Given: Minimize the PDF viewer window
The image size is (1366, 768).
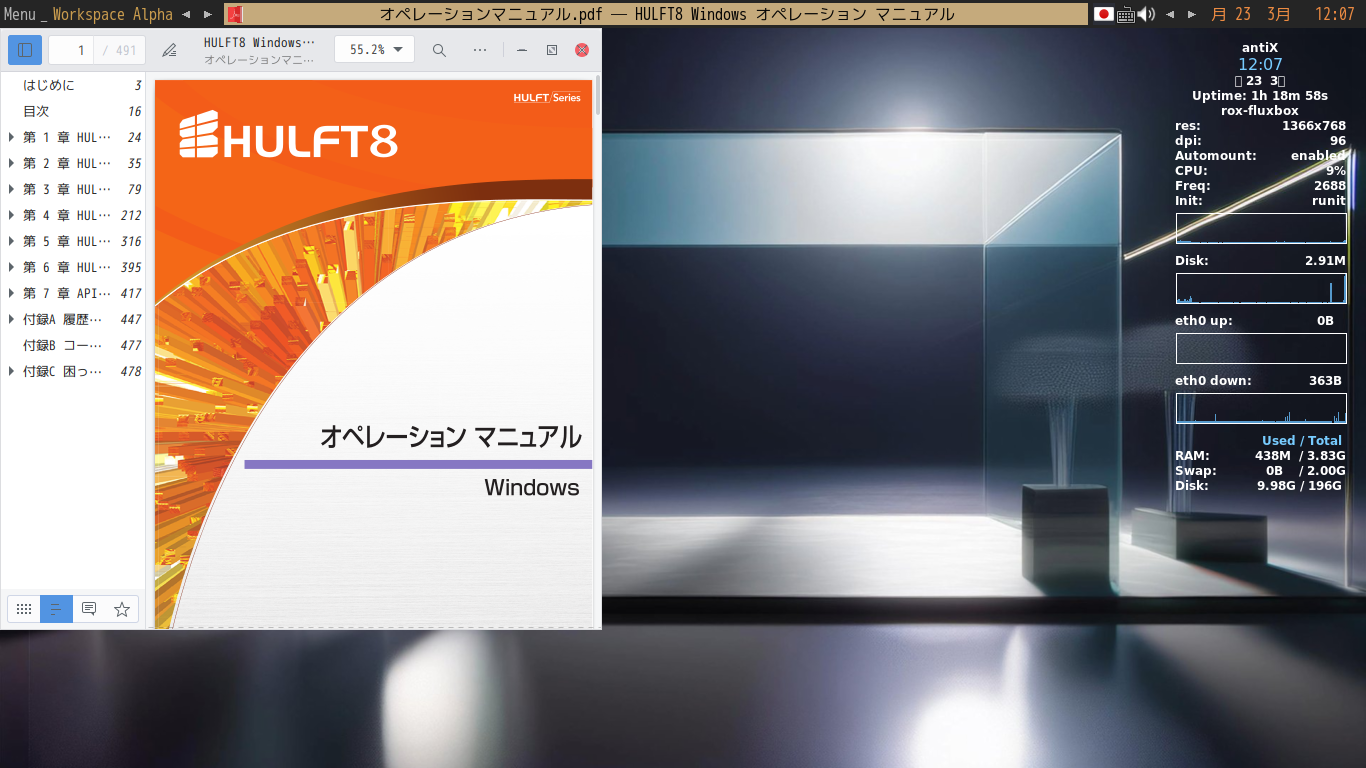Looking at the screenshot, I should (x=522, y=50).
